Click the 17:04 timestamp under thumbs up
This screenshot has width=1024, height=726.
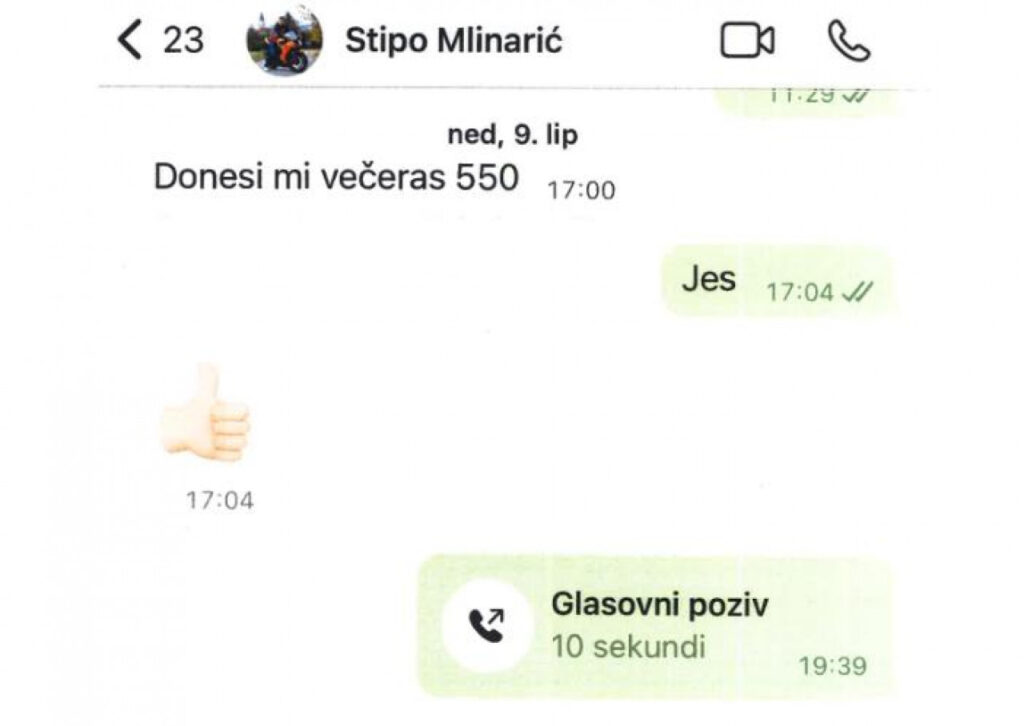220,501
